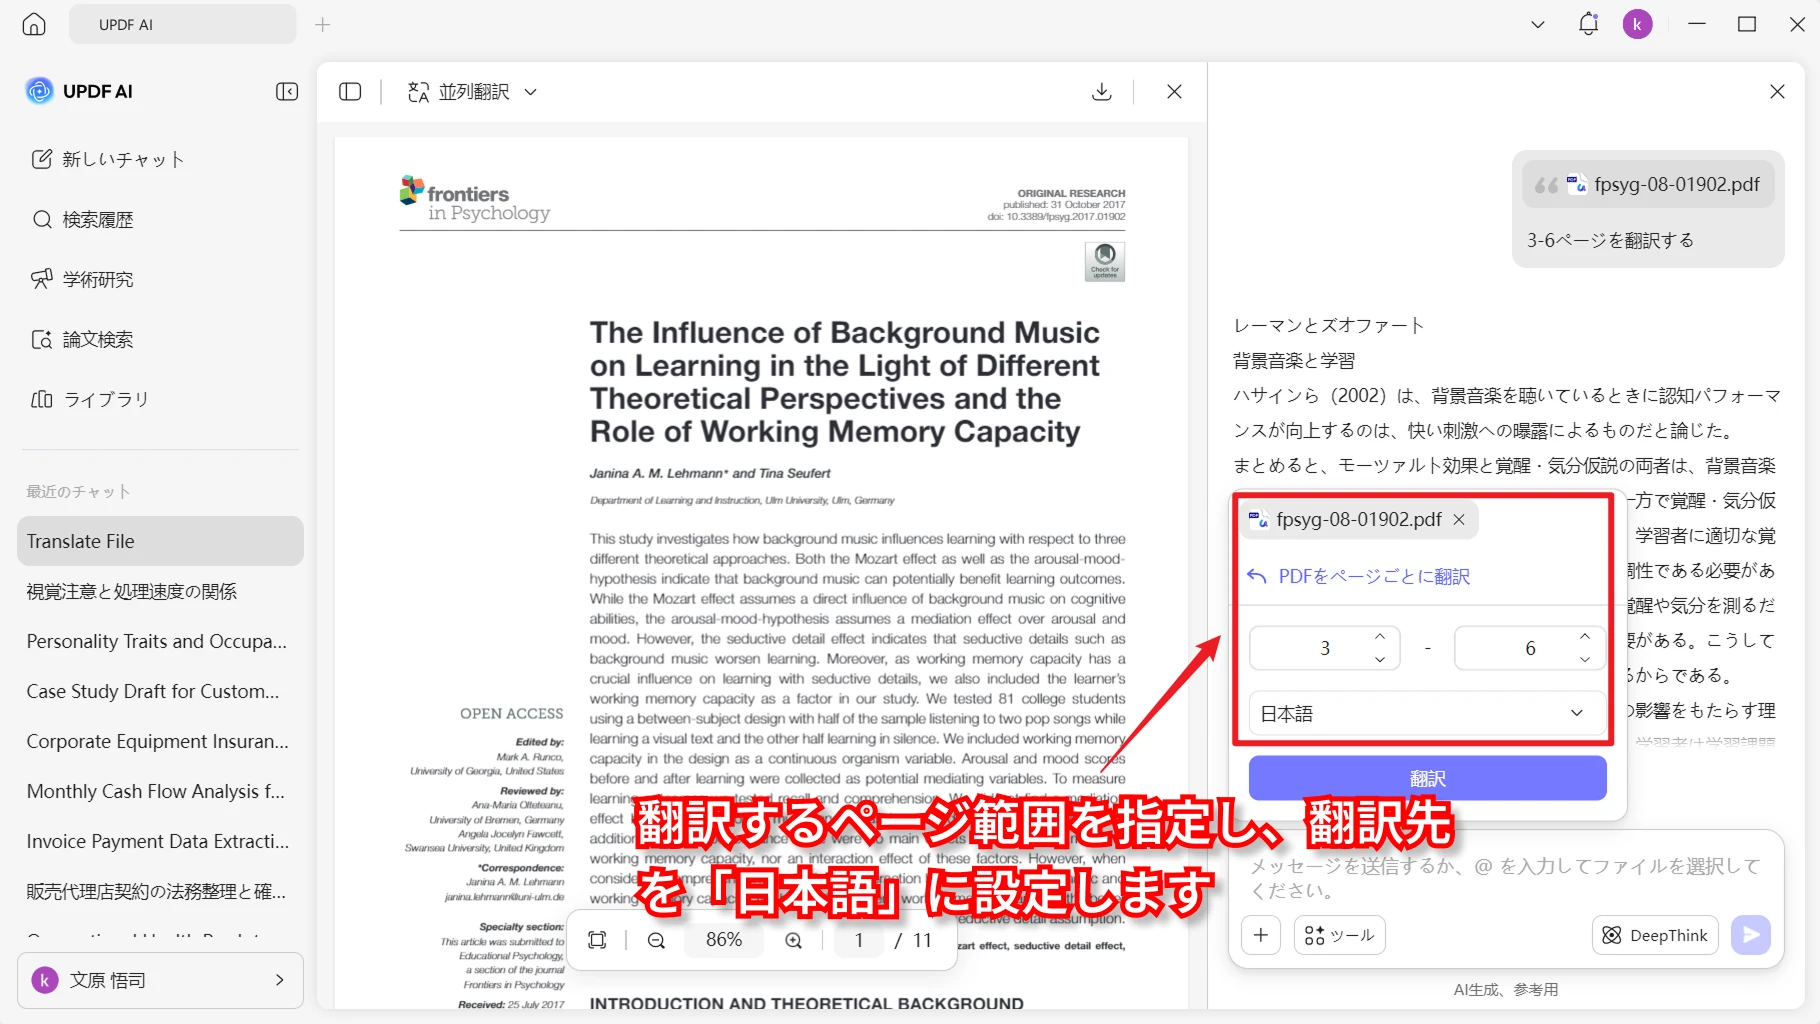Viewport: 1820px width, 1024px height.
Task: Click the end page field showing 6
Action: (x=1529, y=648)
